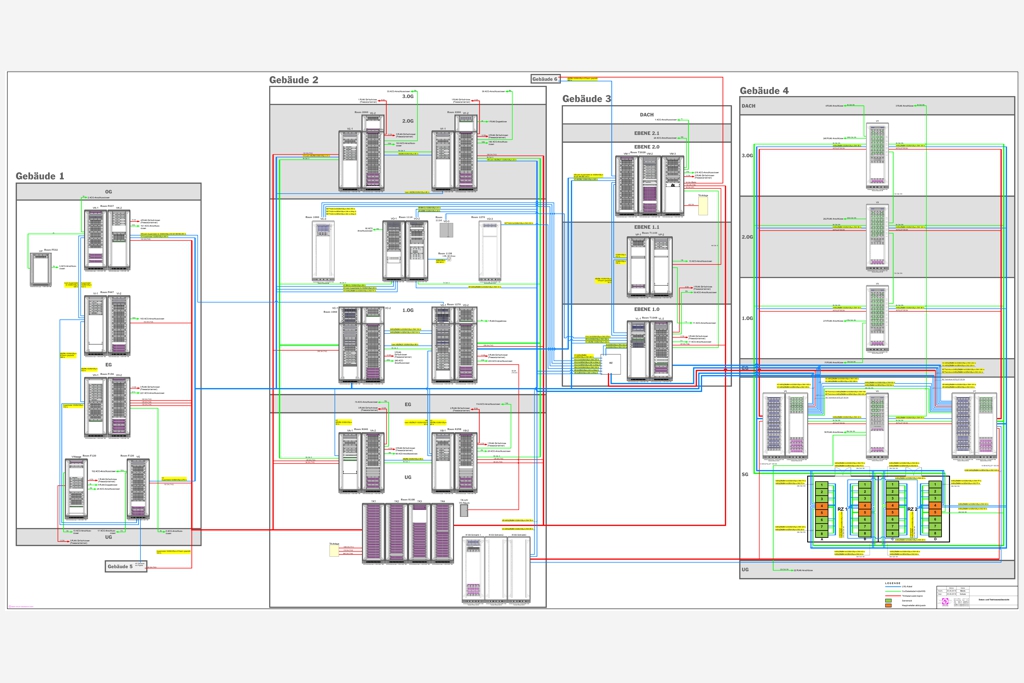The image size is (1024, 683).
Task: Select the rack cabinet on Gebäude 4 2.OG
Action: [877, 238]
